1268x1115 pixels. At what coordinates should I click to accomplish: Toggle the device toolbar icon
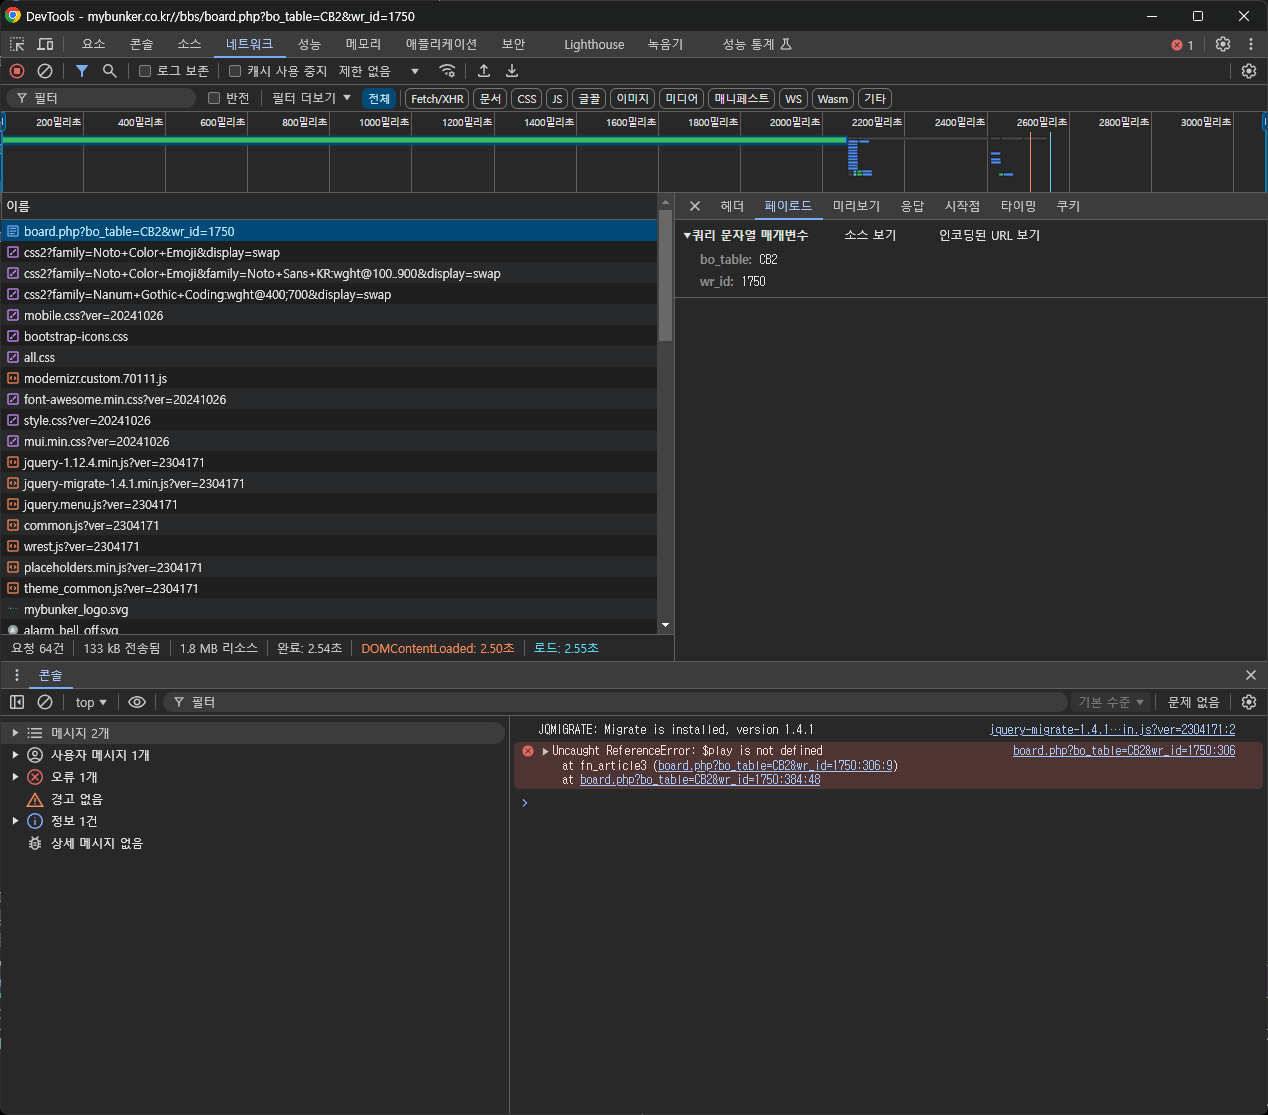click(x=45, y=44)
